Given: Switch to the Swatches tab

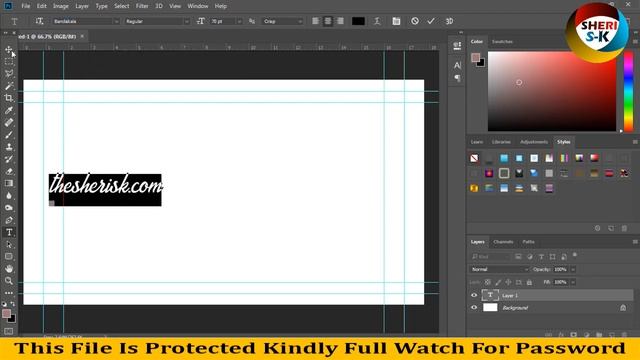Looking at the screenshot, I should coord(502,42).
